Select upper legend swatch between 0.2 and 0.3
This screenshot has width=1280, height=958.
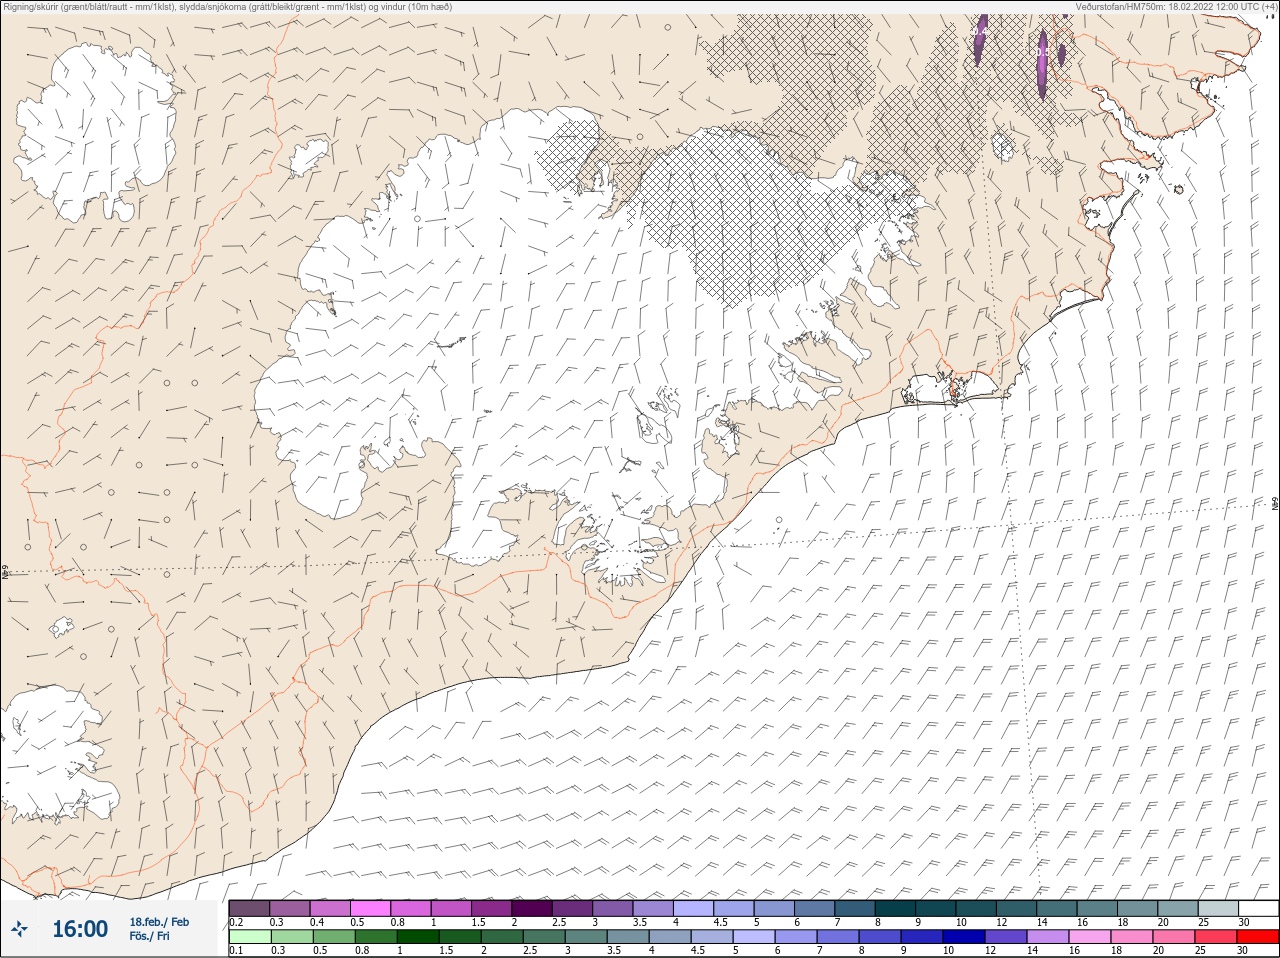coord(249,908)
